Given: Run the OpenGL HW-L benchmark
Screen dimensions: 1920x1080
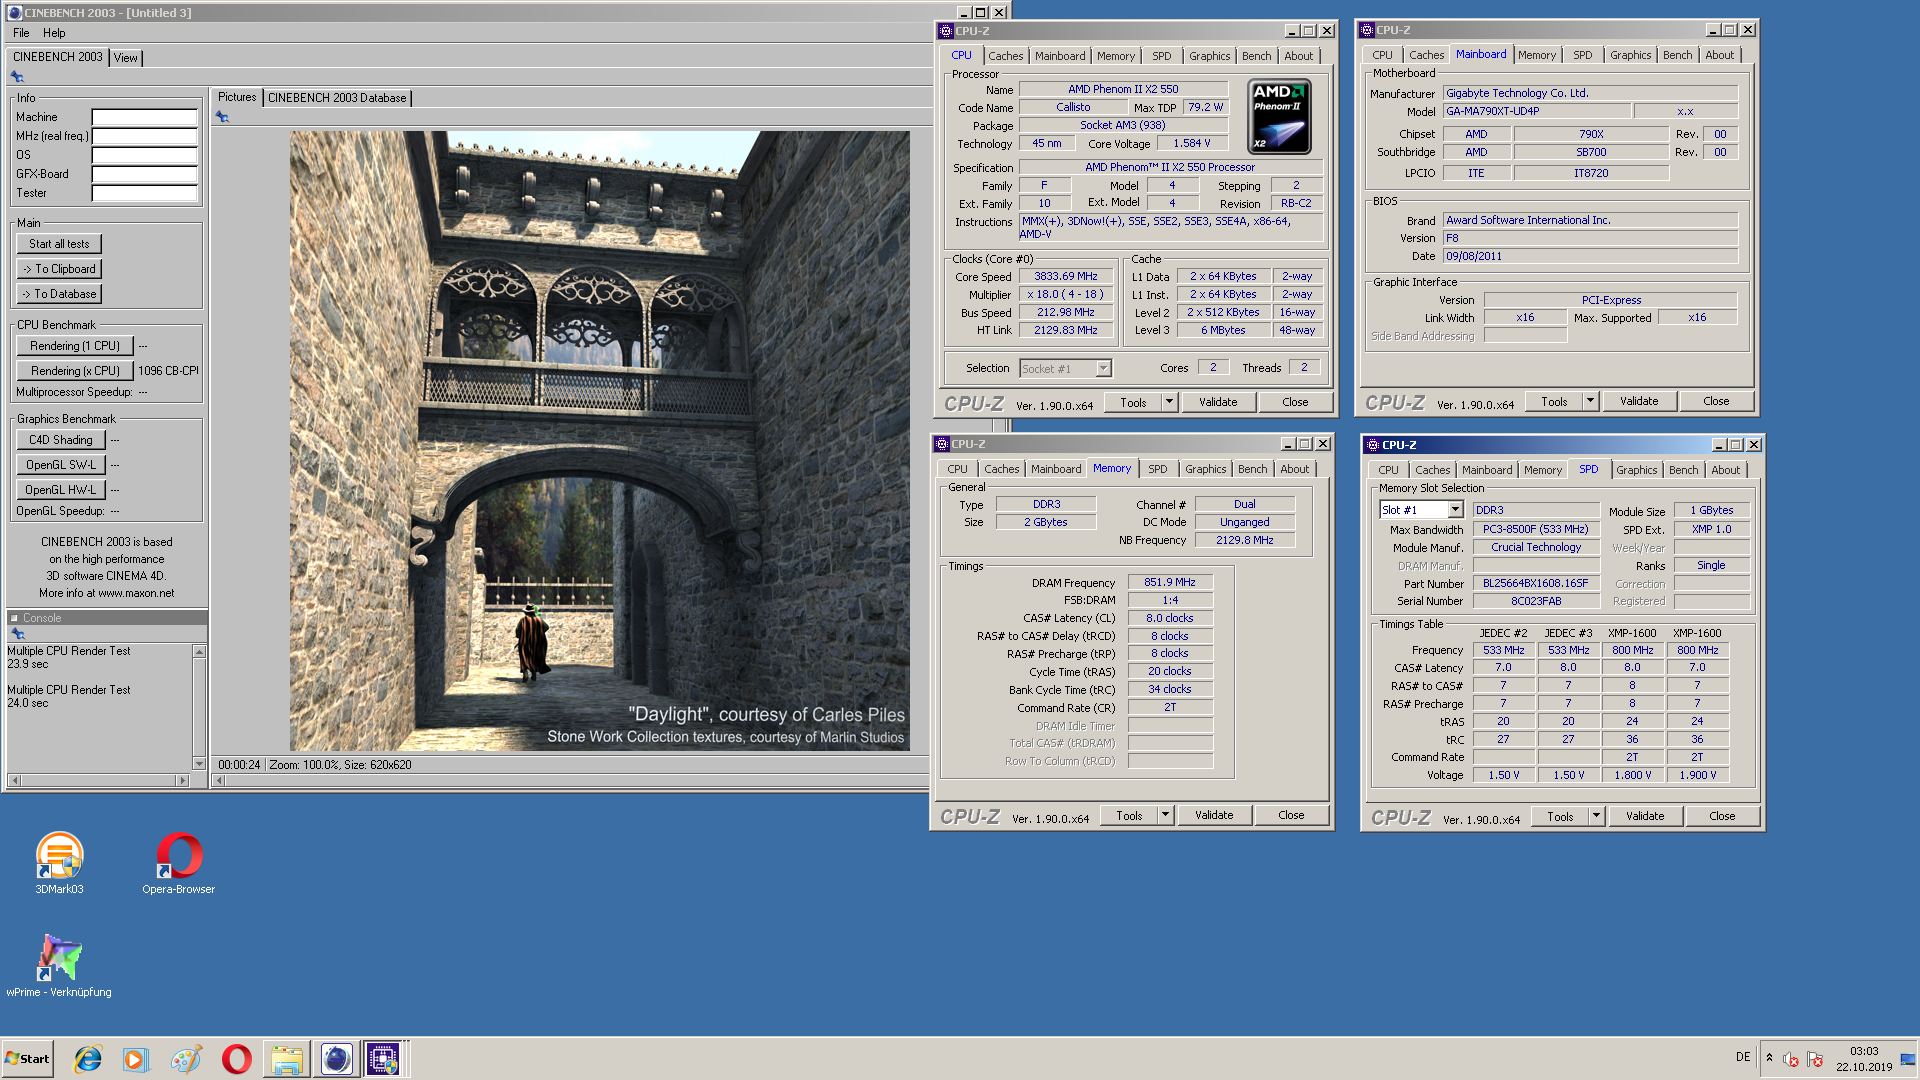Looking at the screenshot, I should (x=61, y=490).
